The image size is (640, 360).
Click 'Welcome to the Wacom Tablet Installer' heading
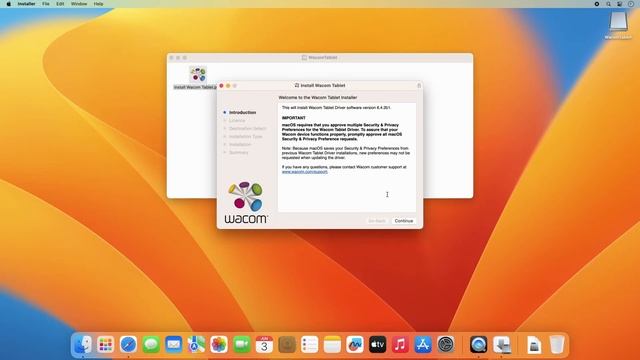pos(318,98)
